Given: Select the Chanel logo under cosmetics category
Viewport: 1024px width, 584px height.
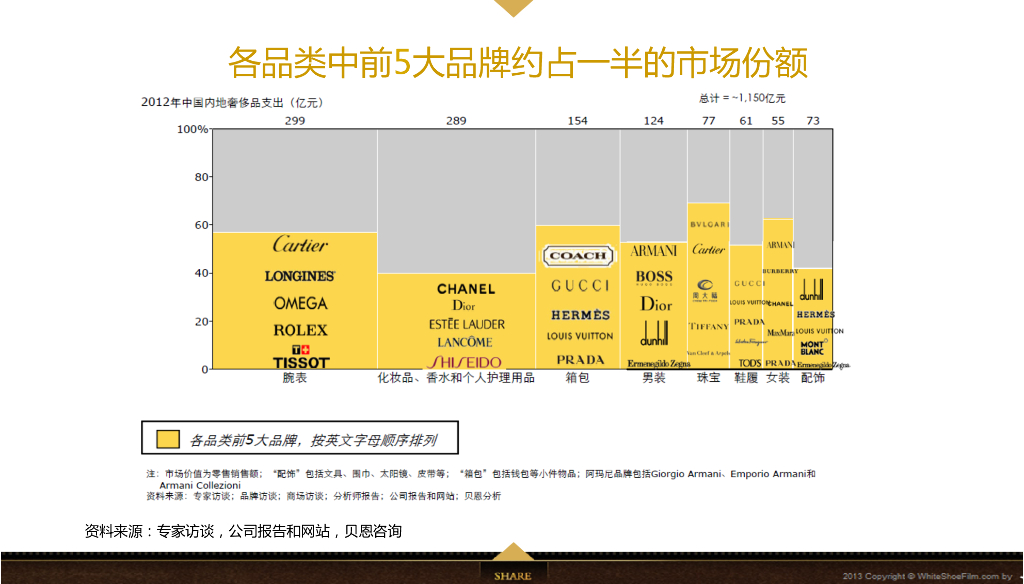Looking at the screenshot, I should coord(468,287).
